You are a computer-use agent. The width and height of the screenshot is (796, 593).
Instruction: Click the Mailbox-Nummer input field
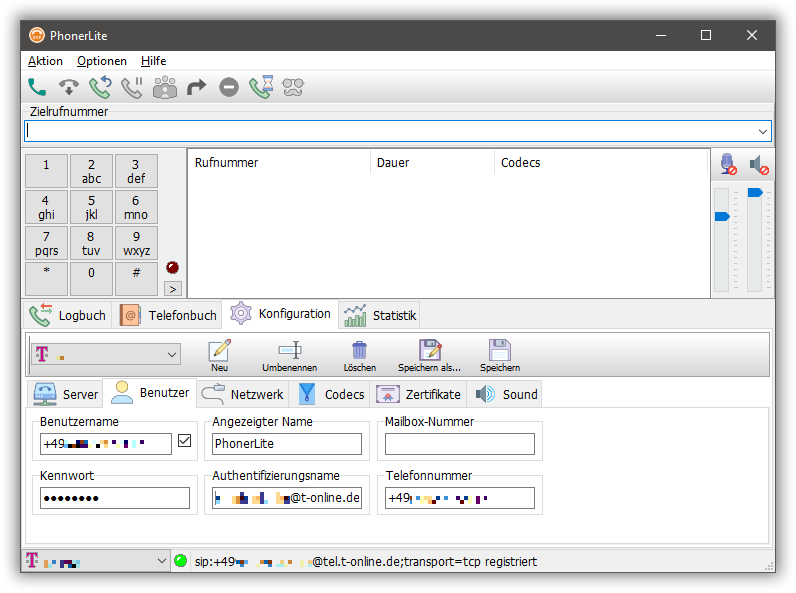459,444
